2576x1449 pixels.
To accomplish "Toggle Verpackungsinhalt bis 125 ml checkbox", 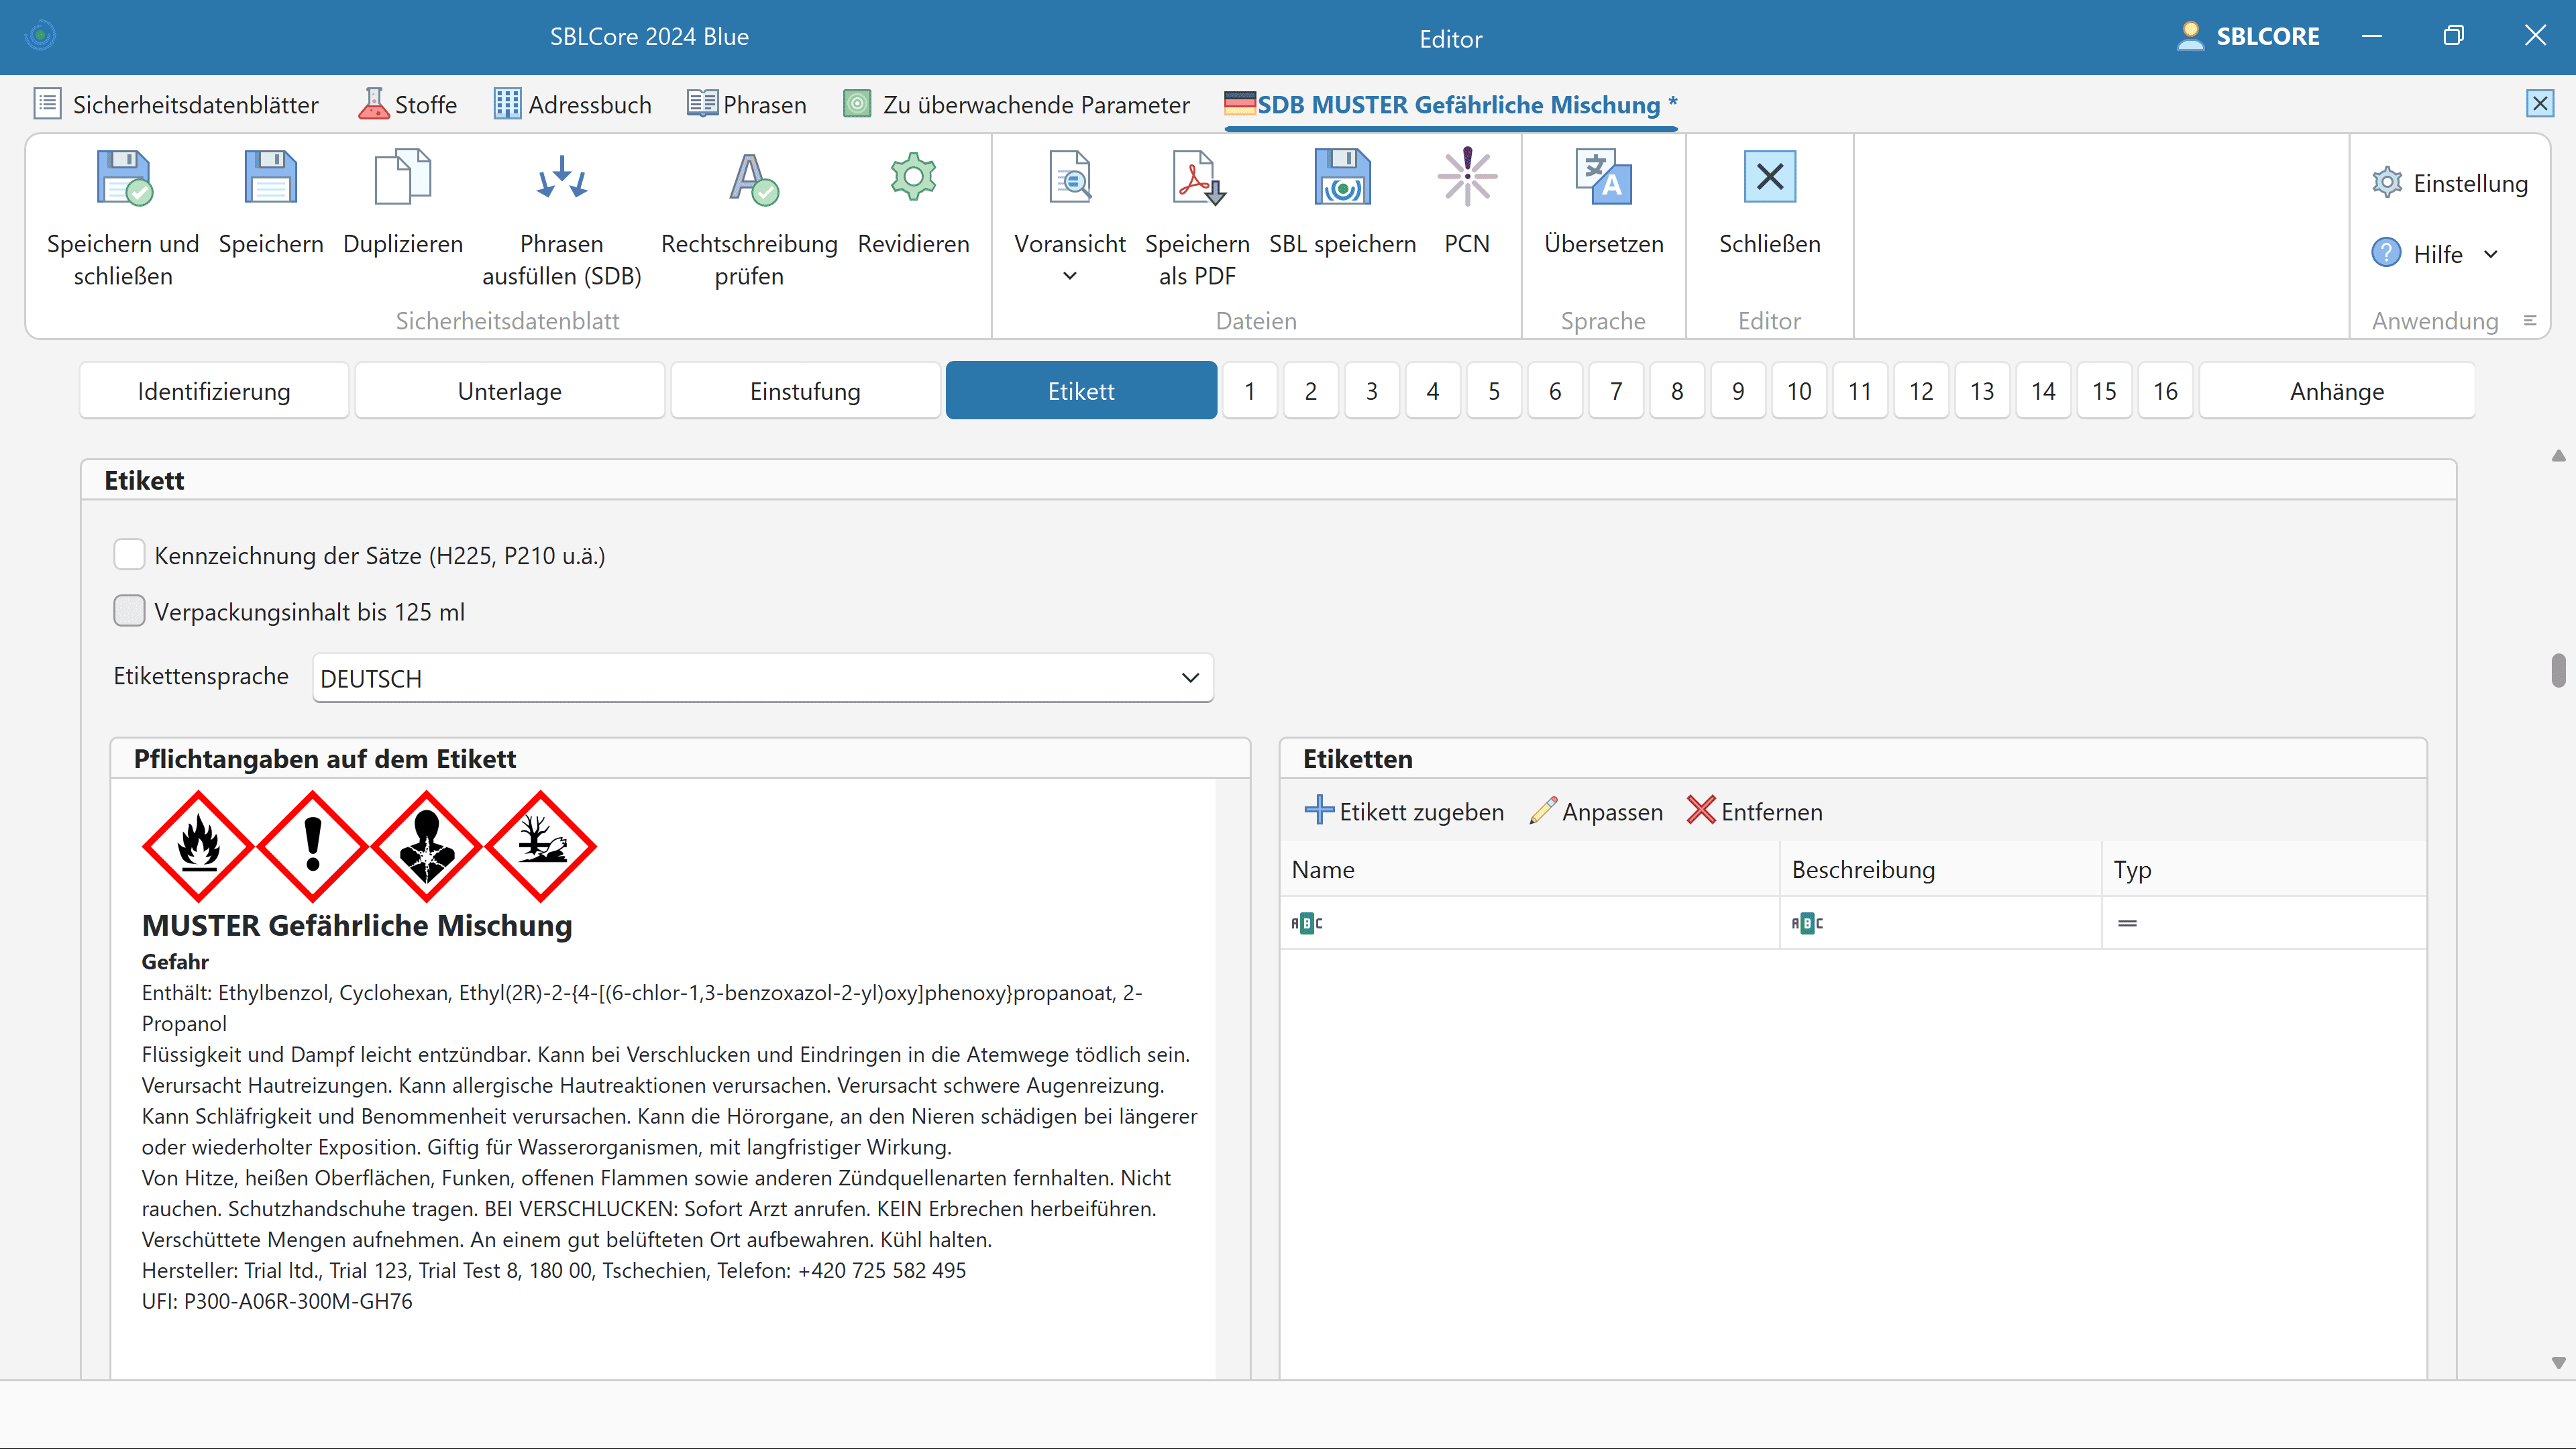I will pyautogui.click(x=129, y=611).
